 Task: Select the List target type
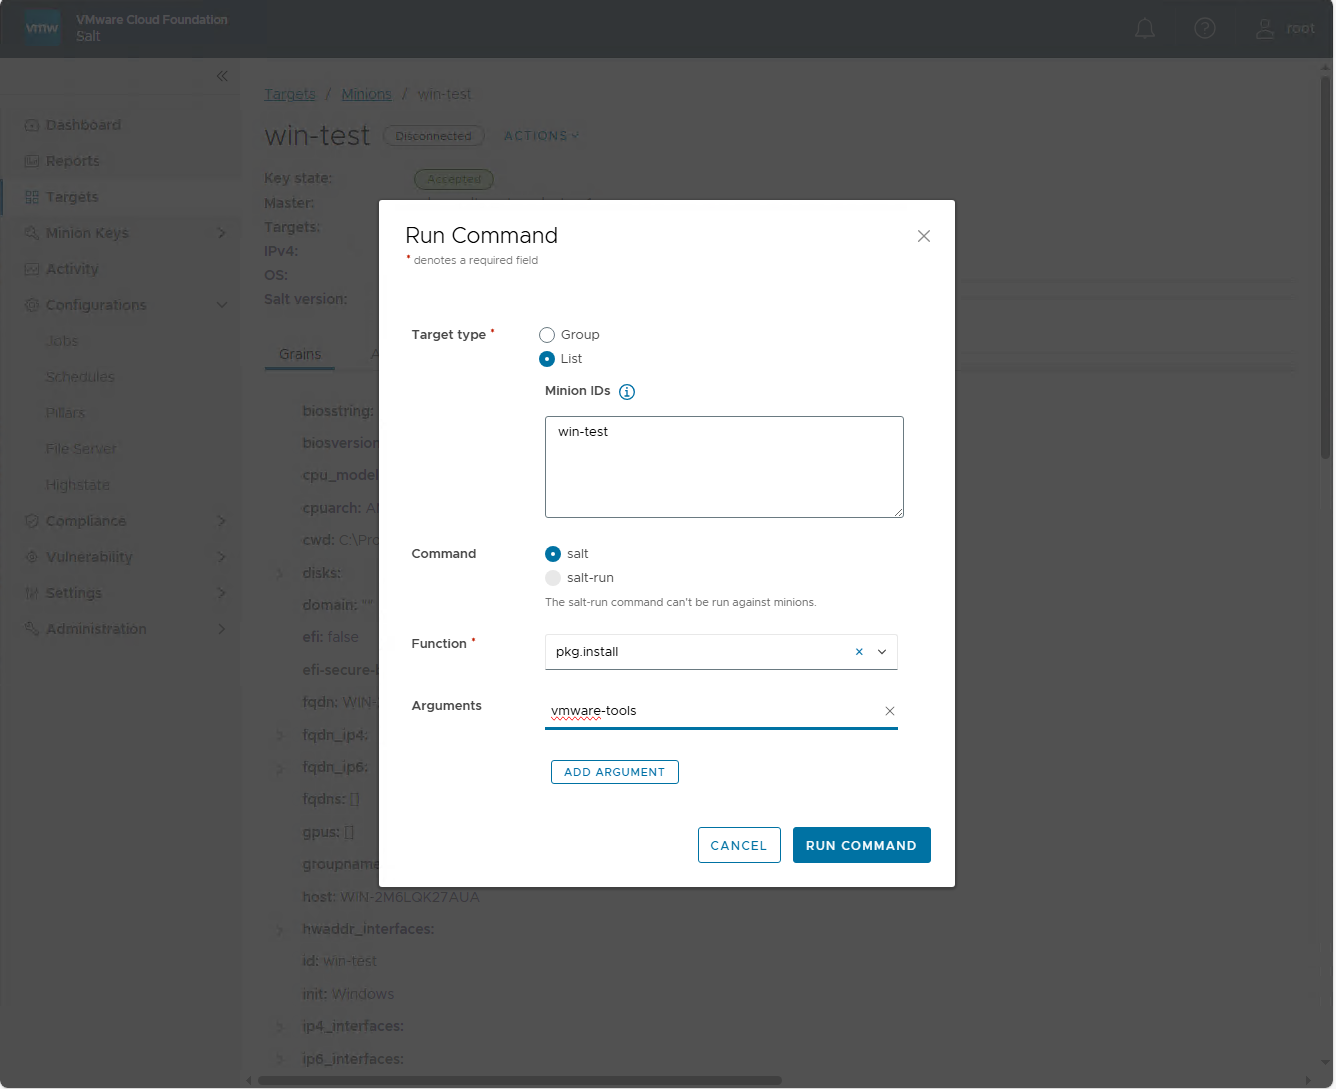click(x=547, y=359)
